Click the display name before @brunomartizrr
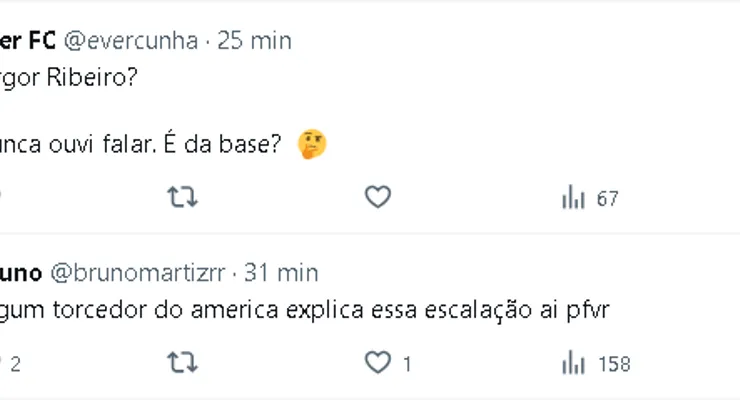 [x=20, y=272]
